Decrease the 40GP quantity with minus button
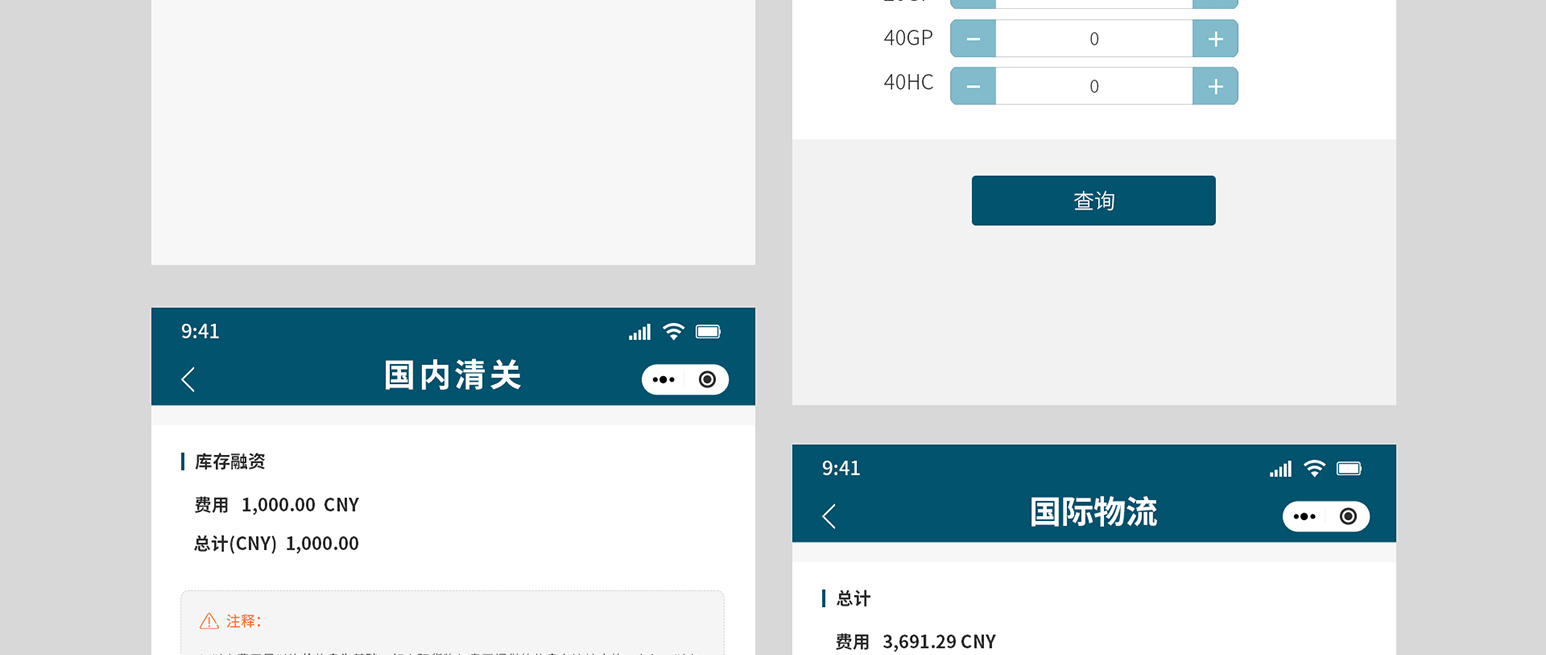The height and width of the screenshot is (655, 1546). click(973, 39)
